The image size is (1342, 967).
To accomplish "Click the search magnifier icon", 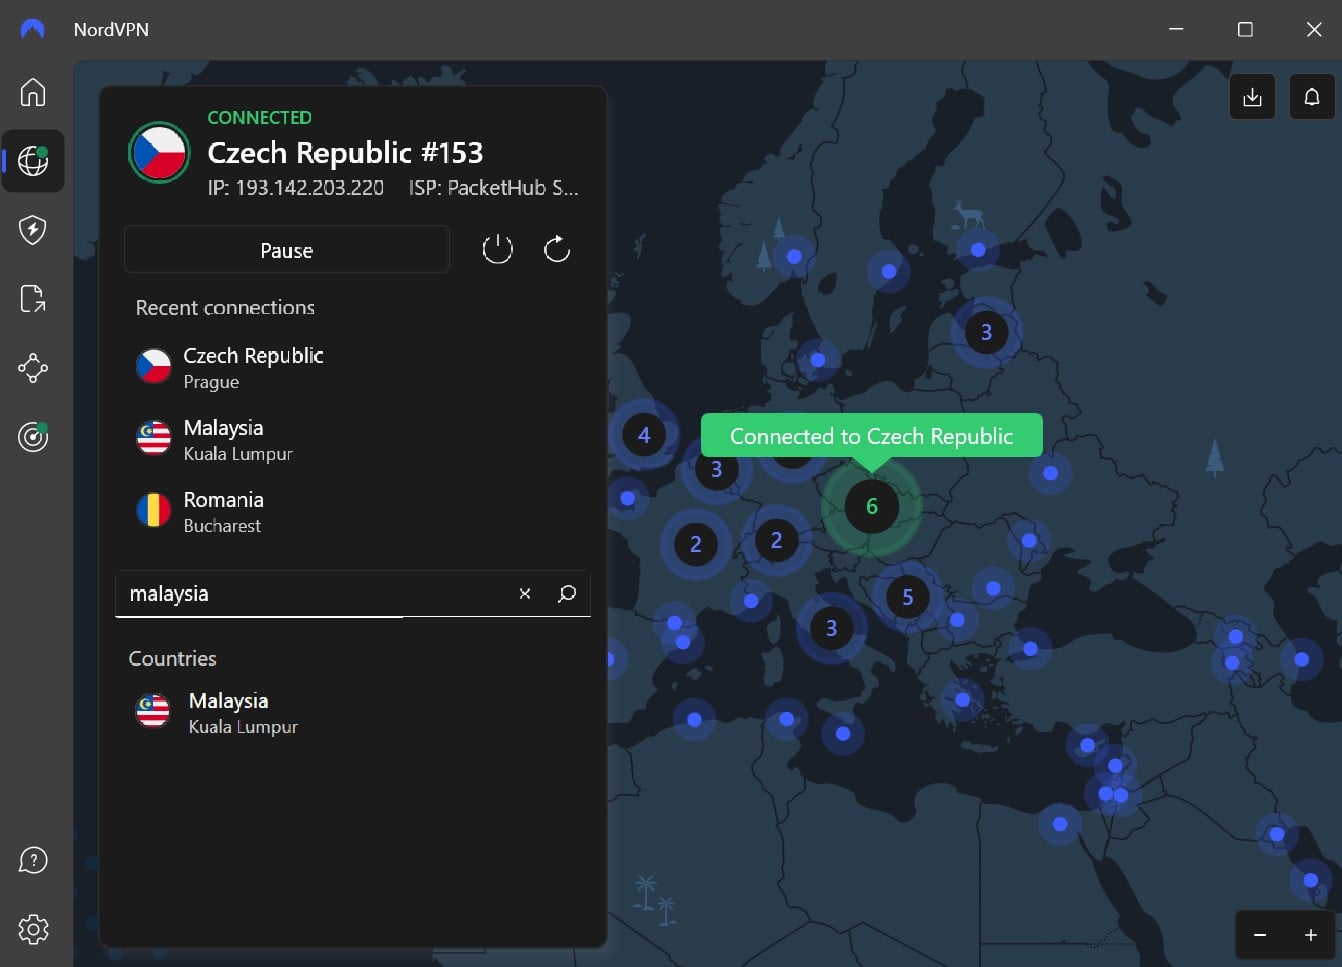I will 567,593.
